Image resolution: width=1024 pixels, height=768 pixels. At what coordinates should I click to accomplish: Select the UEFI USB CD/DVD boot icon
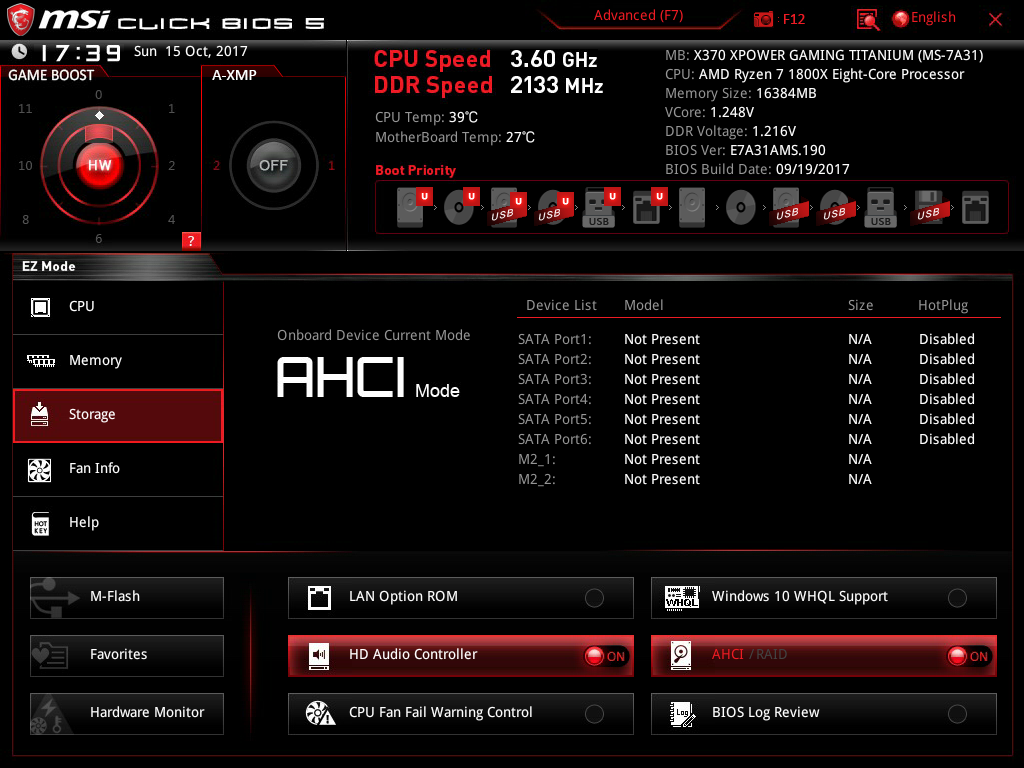tap(555, 208)
